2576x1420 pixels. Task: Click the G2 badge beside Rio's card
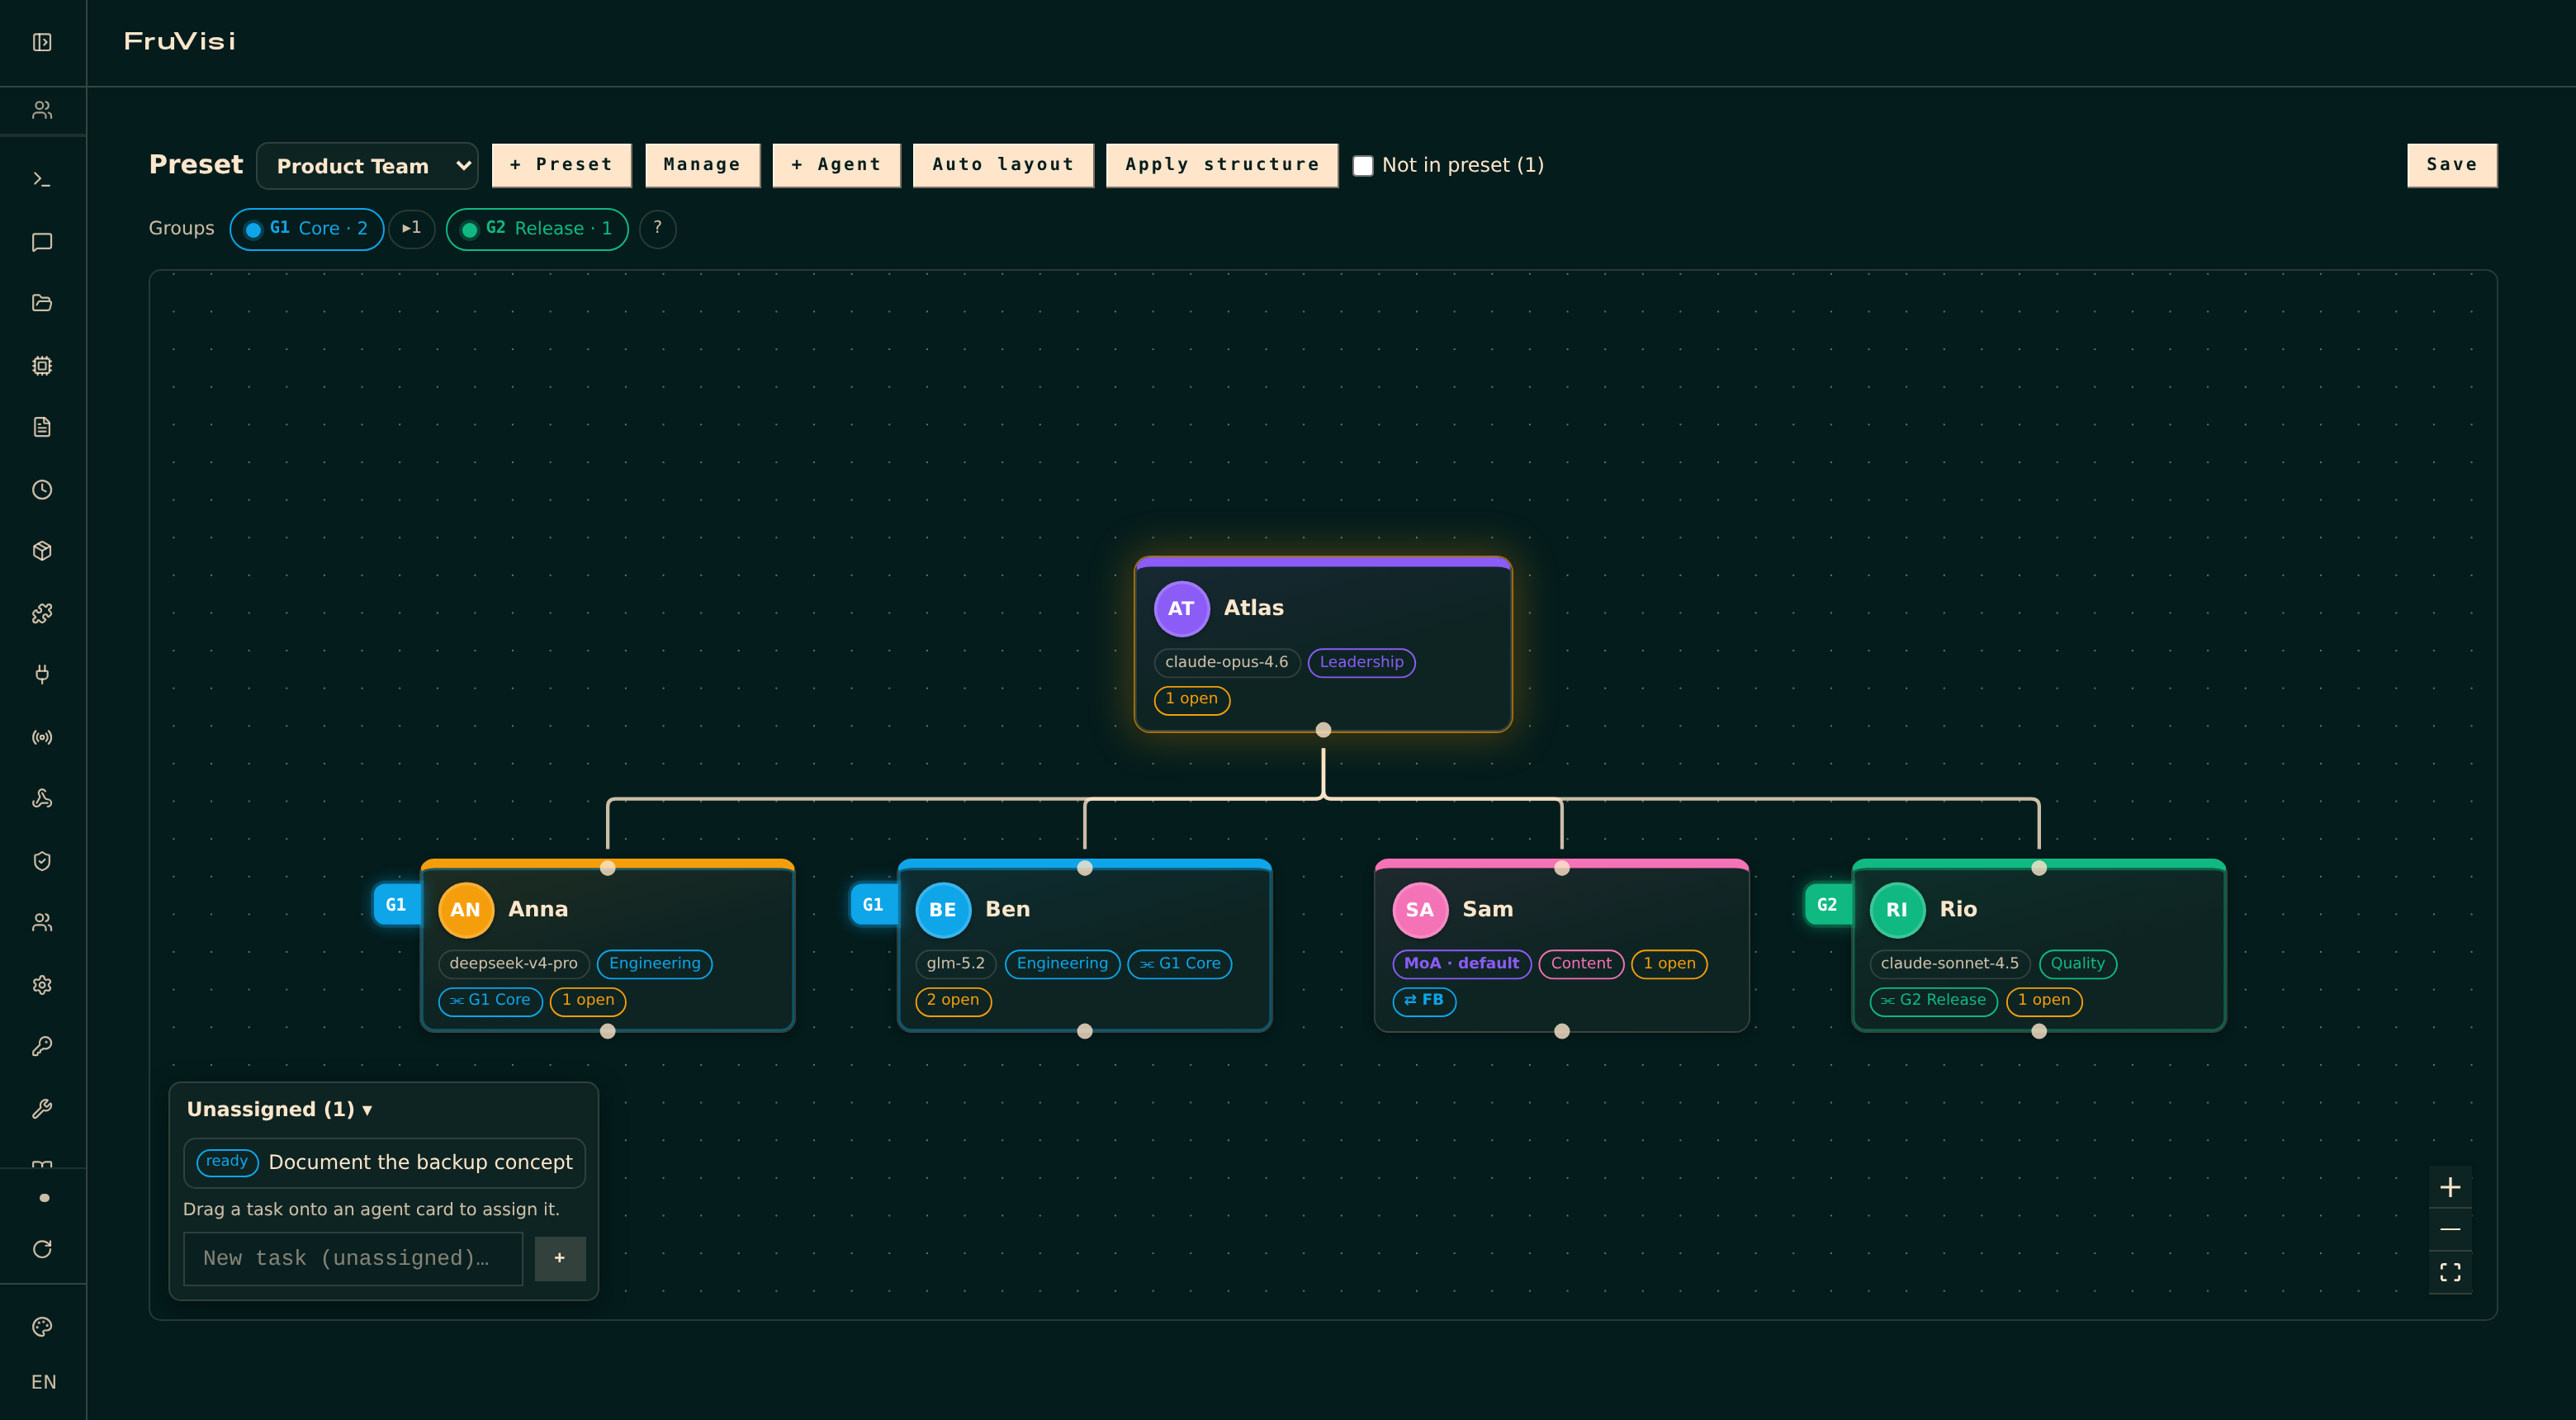1827,905
